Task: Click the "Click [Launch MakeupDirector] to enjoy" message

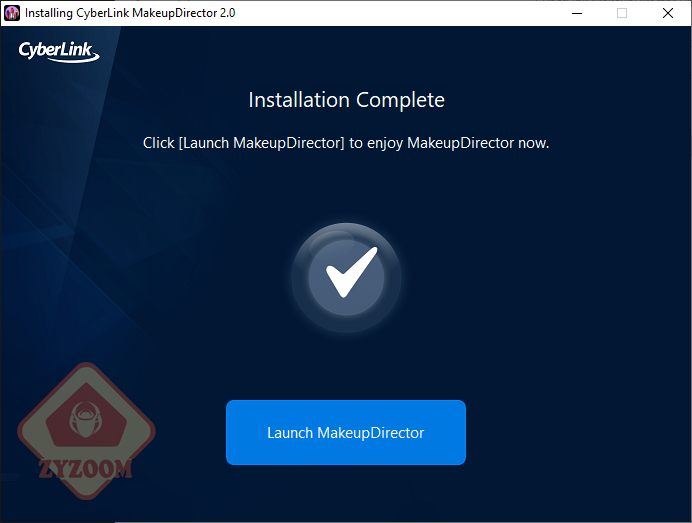Action: coord(346,143)
